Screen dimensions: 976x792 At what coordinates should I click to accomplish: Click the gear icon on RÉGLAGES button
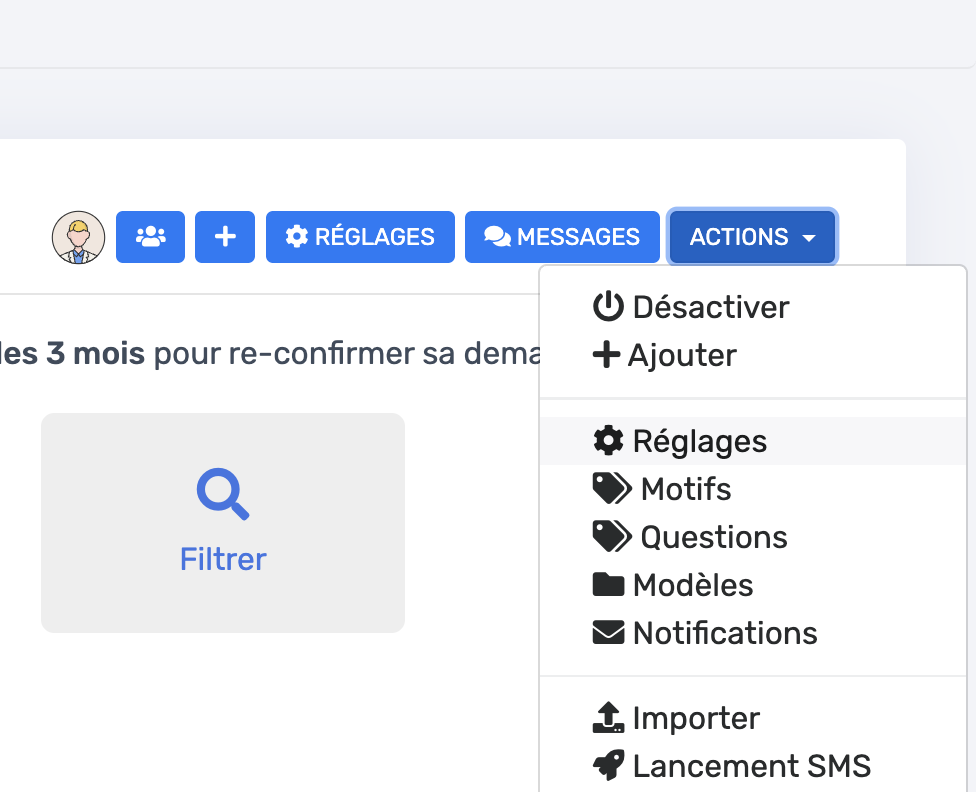click(297, 237)
